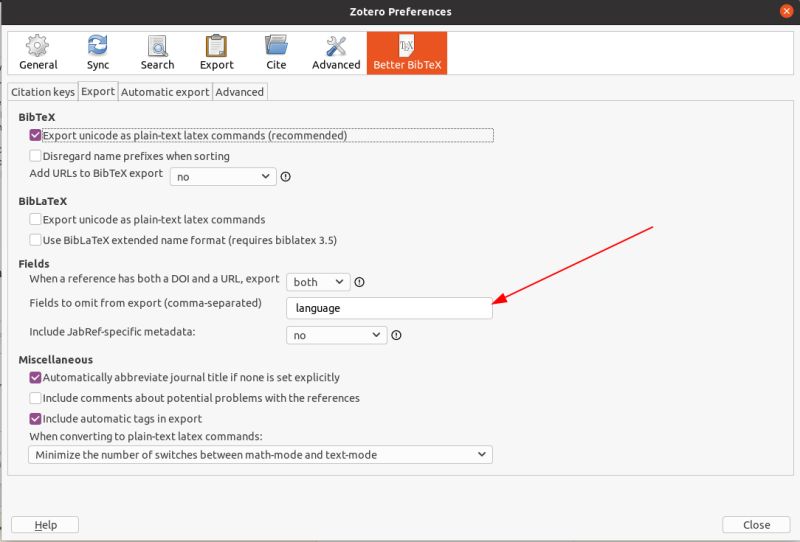Open the Include JabRef-specific metadata dropdown
The image size is (800, 542).
[337, 335]
